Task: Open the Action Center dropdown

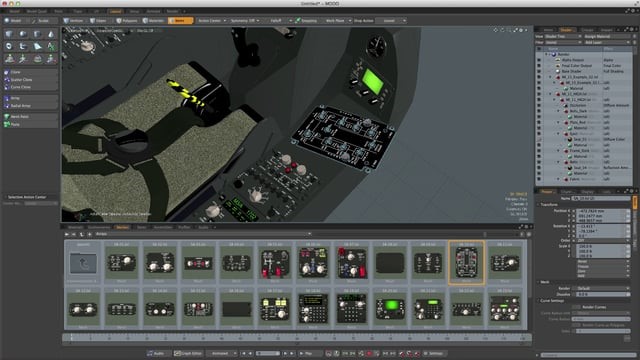Action: tap(212, 20)
